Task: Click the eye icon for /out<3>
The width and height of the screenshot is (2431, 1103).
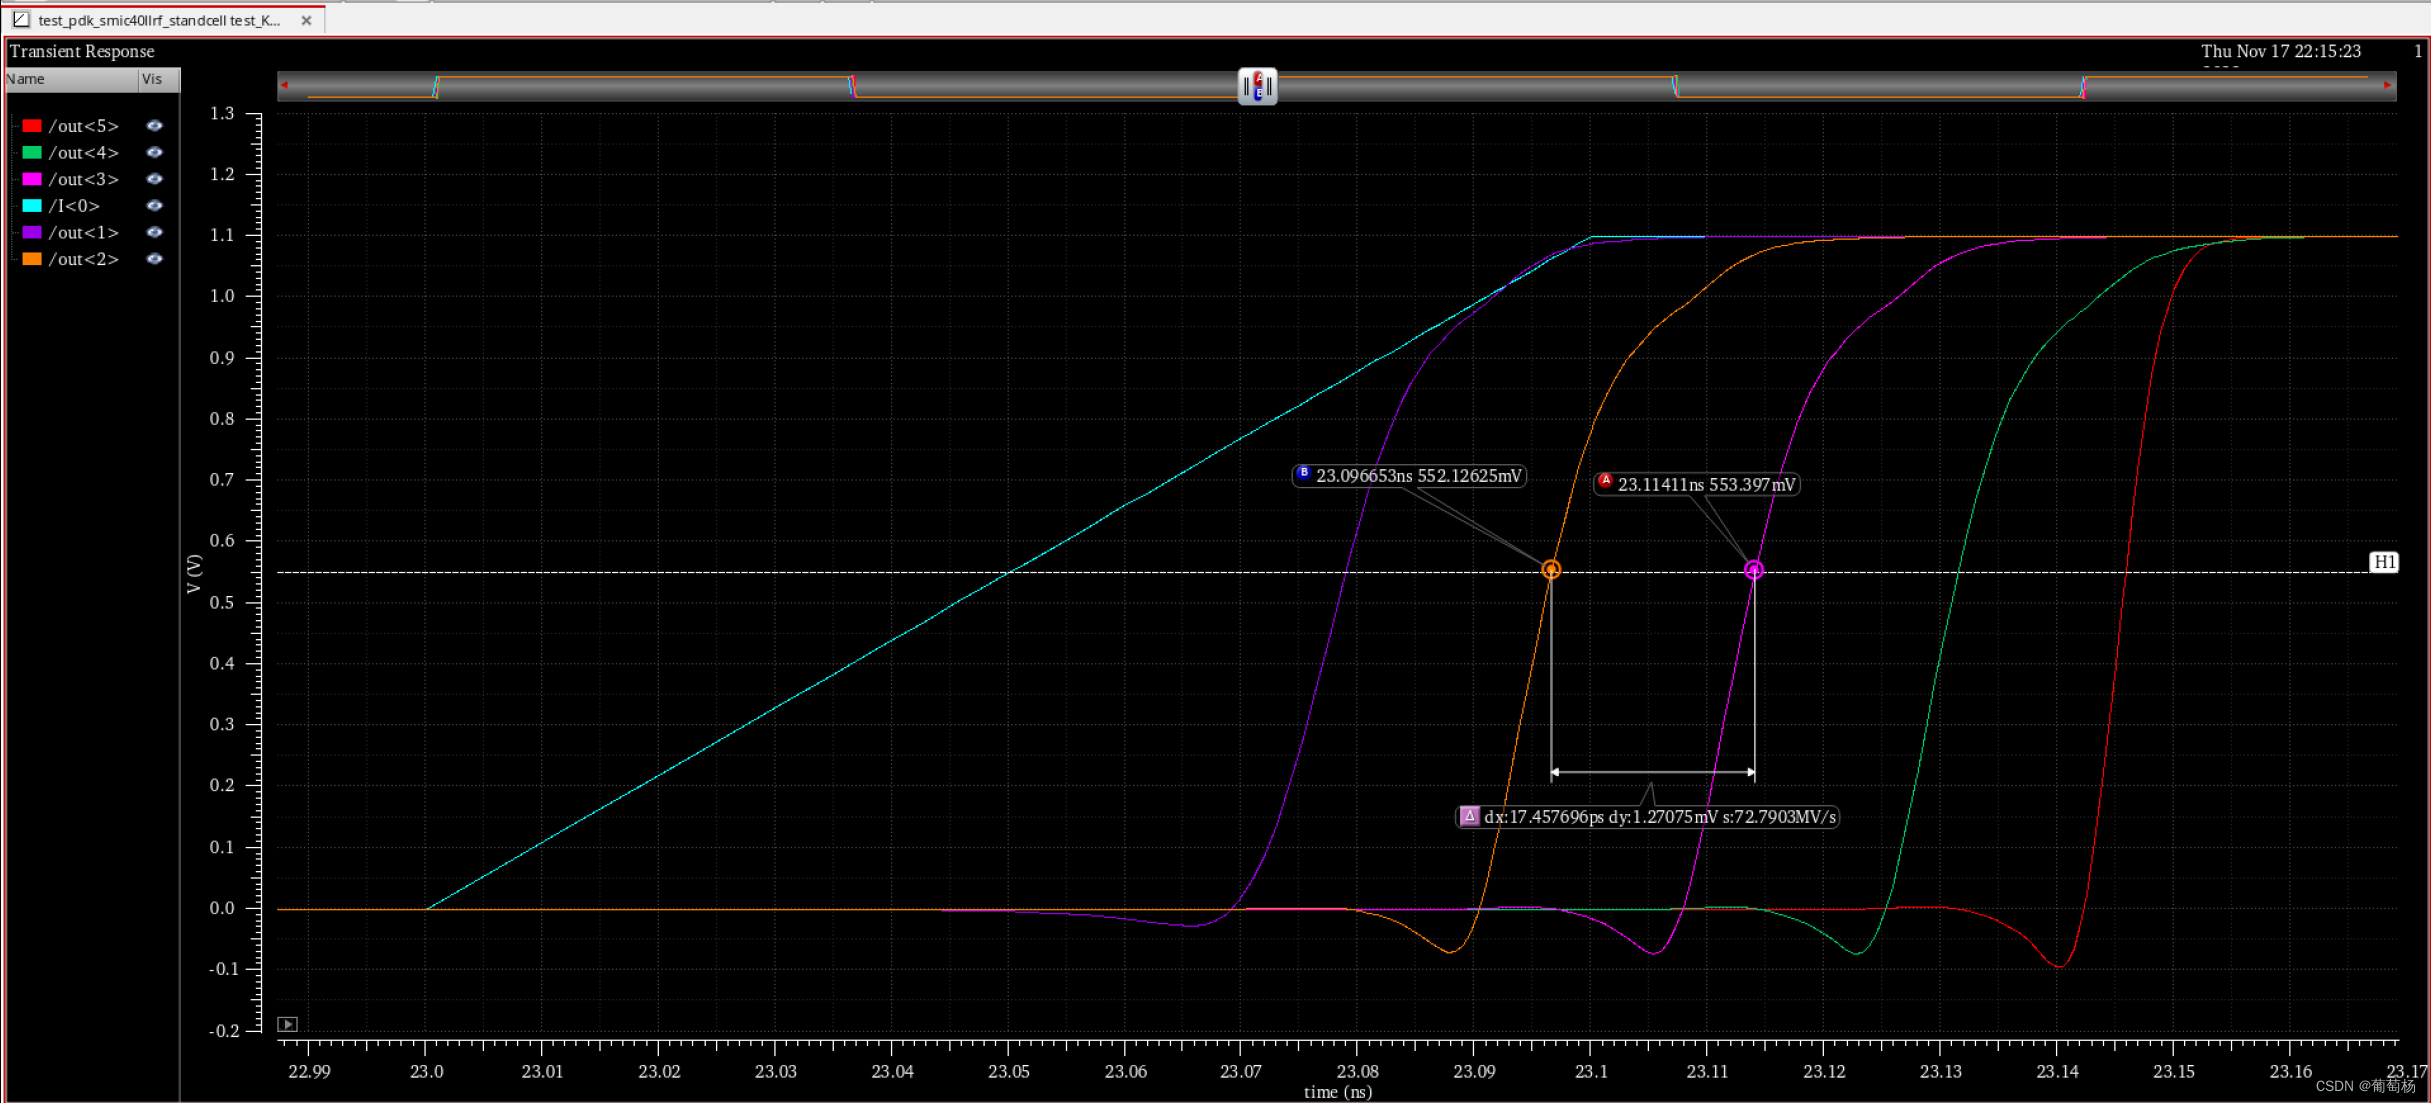Action: tap(154, 179)
